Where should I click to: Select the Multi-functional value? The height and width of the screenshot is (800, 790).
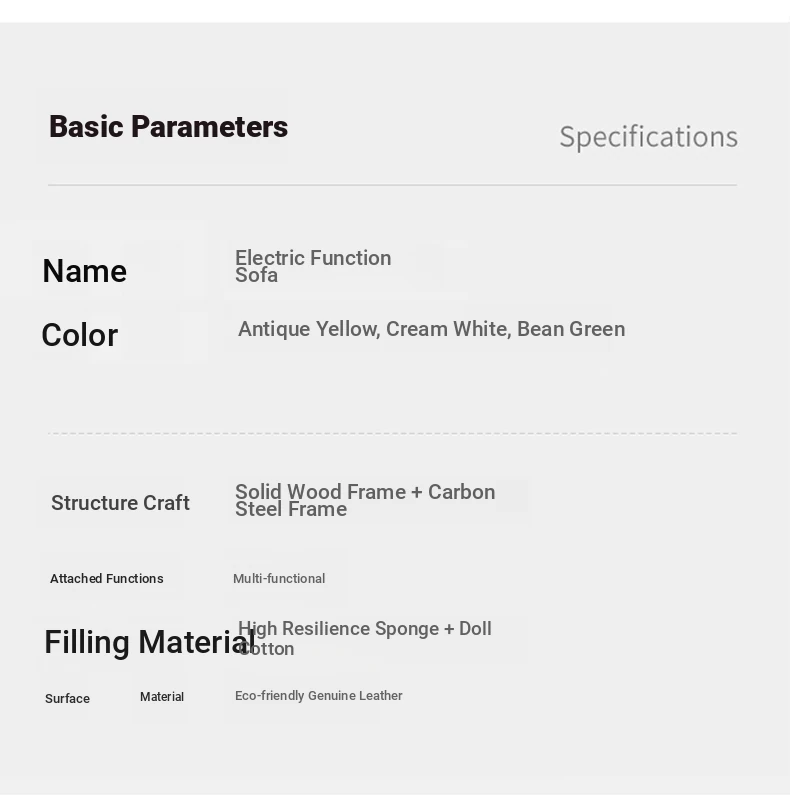[279, 579]
